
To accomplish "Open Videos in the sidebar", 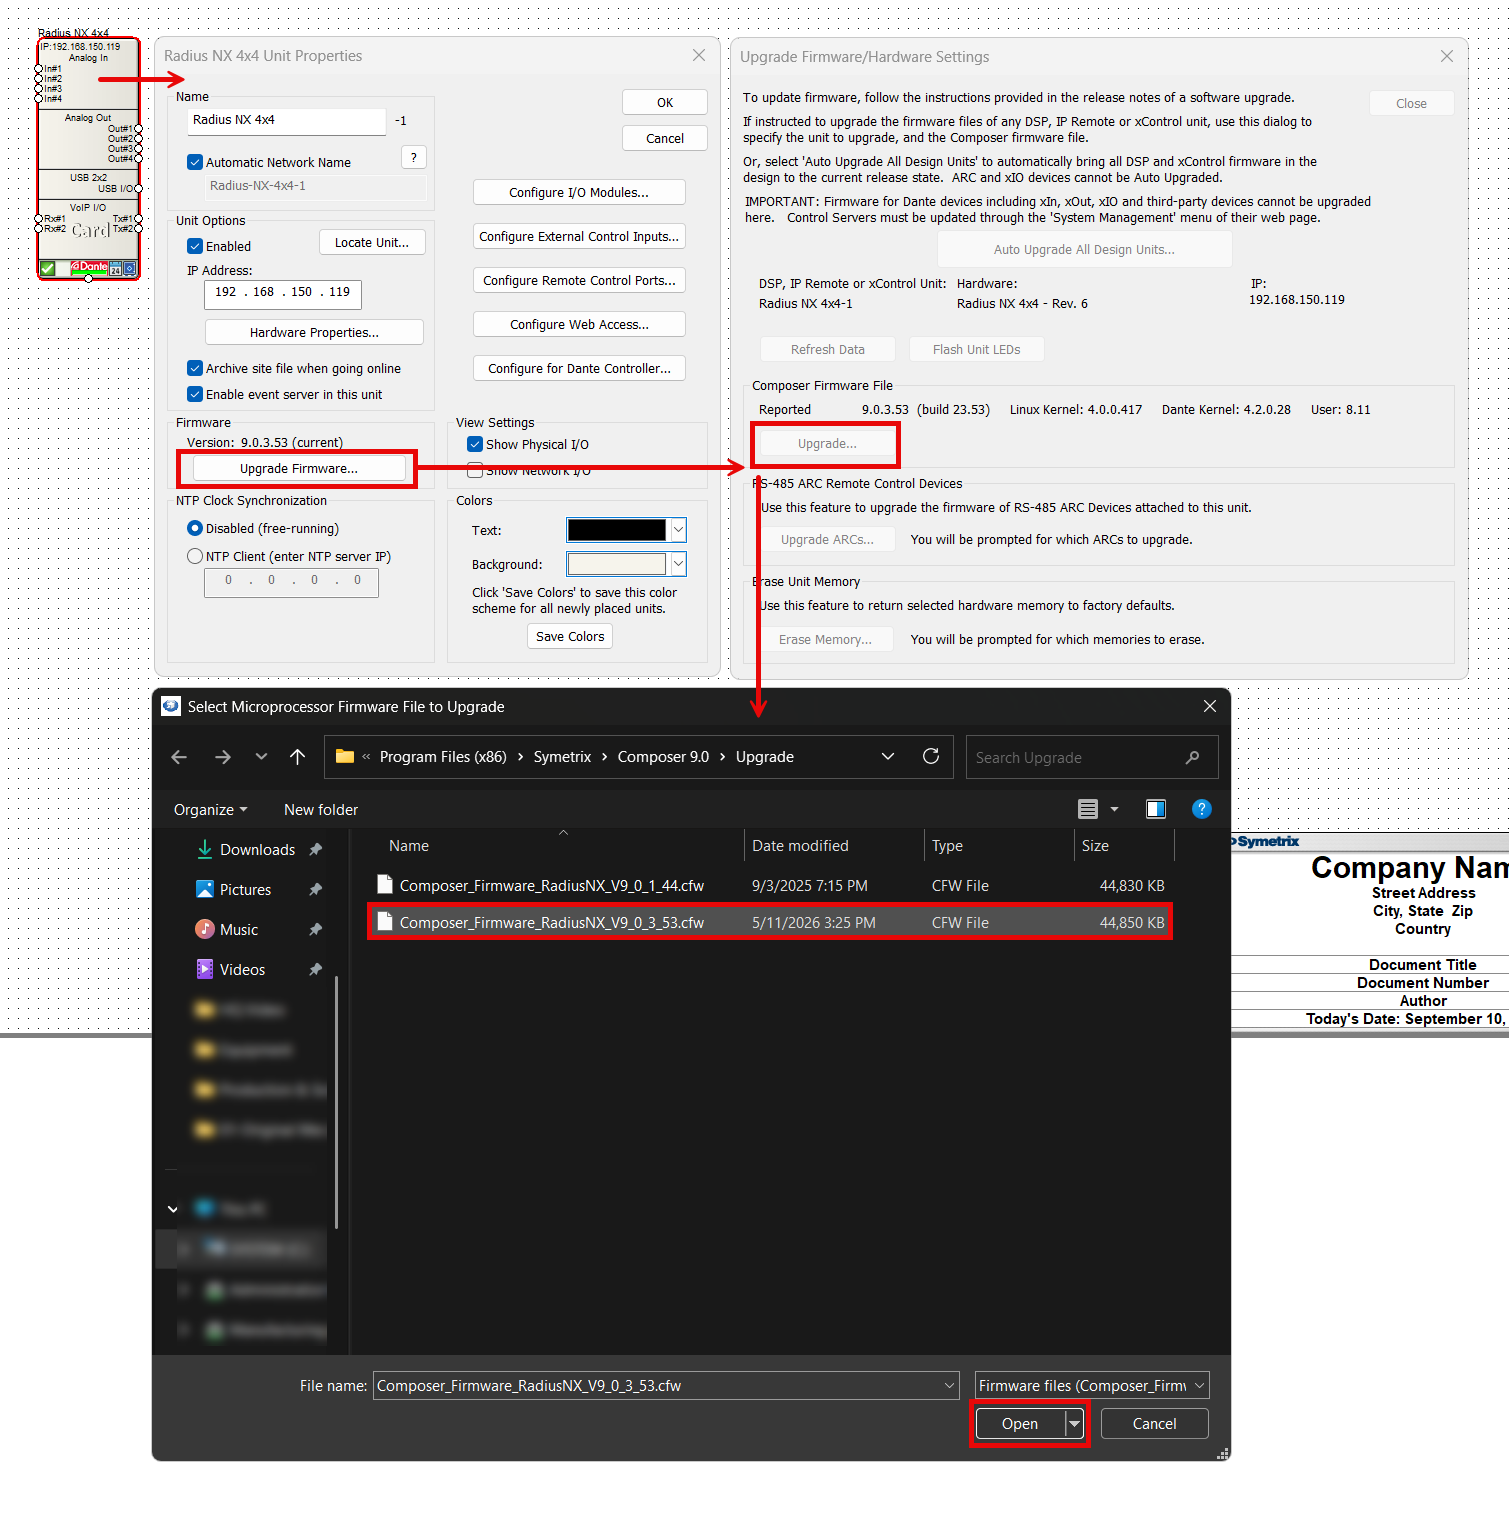I will pyautogui.click(x=242, y=970).
